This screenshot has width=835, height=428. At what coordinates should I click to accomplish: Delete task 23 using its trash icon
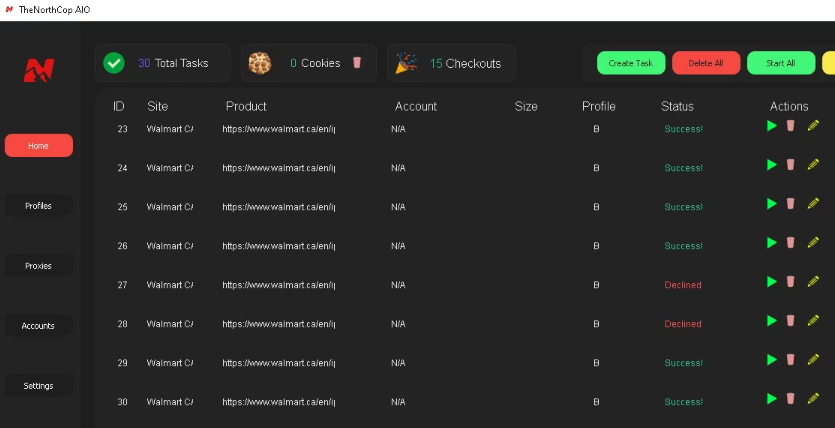[x=790, y=125]
